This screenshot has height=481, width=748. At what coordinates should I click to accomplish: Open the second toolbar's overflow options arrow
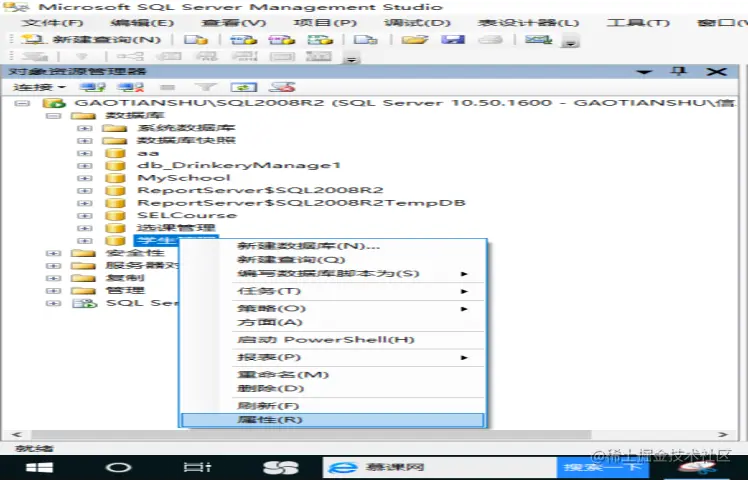[x=352, y=60]
